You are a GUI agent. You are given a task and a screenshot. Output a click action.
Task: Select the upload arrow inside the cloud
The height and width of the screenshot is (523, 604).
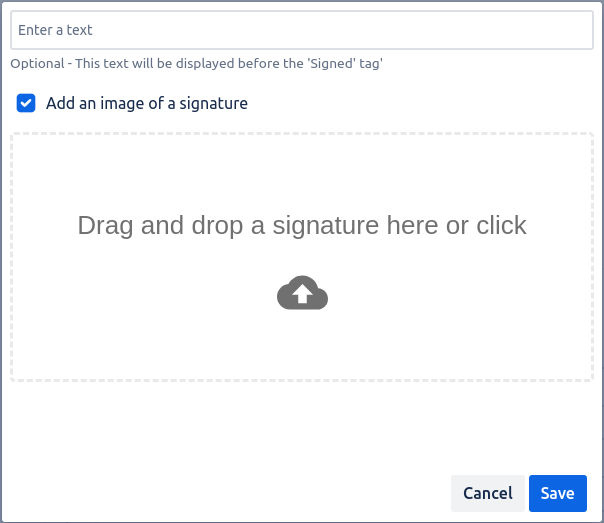tap(303, 295)
